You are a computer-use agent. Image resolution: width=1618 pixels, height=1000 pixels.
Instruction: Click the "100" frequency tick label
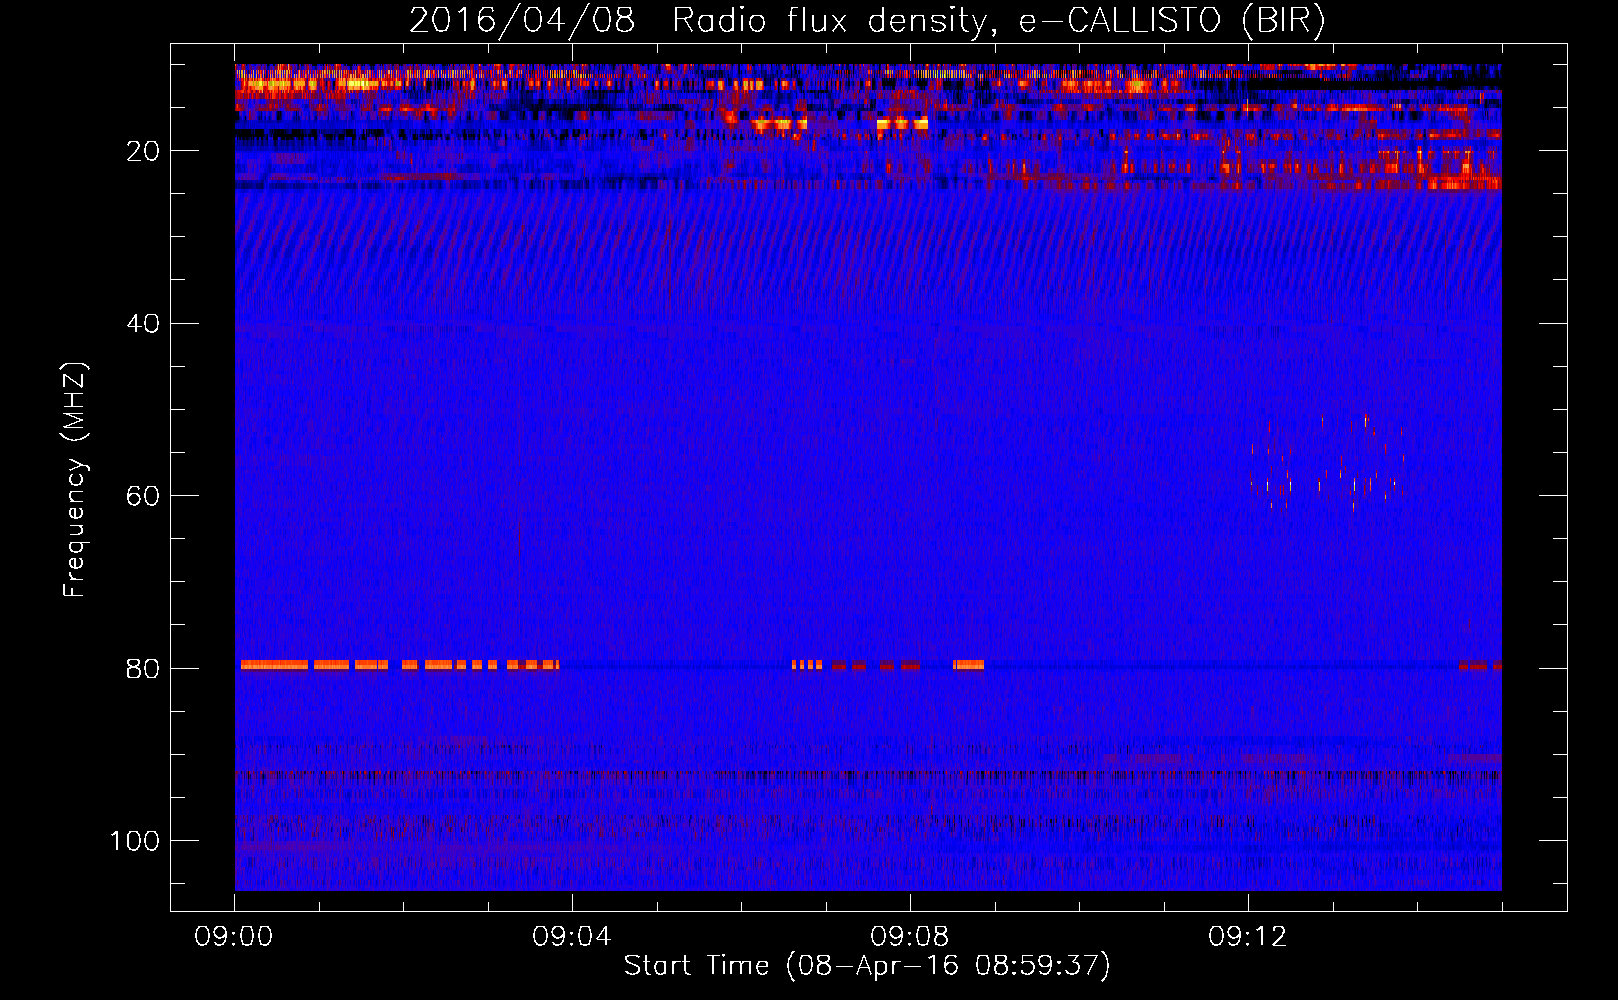click(x=135, y=841)
